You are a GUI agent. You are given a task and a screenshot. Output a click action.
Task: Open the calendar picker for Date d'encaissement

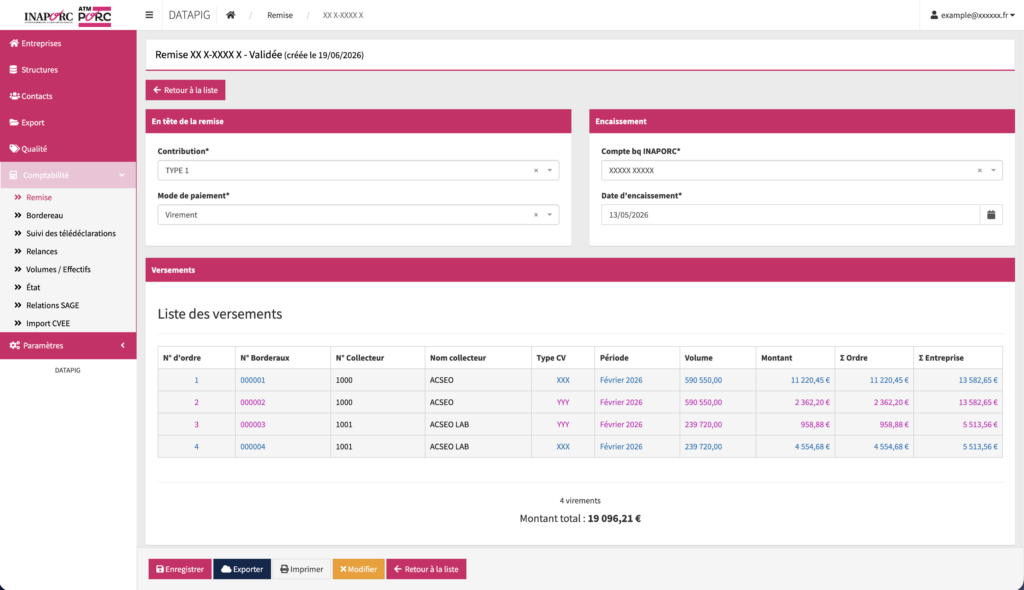[991, 214]
